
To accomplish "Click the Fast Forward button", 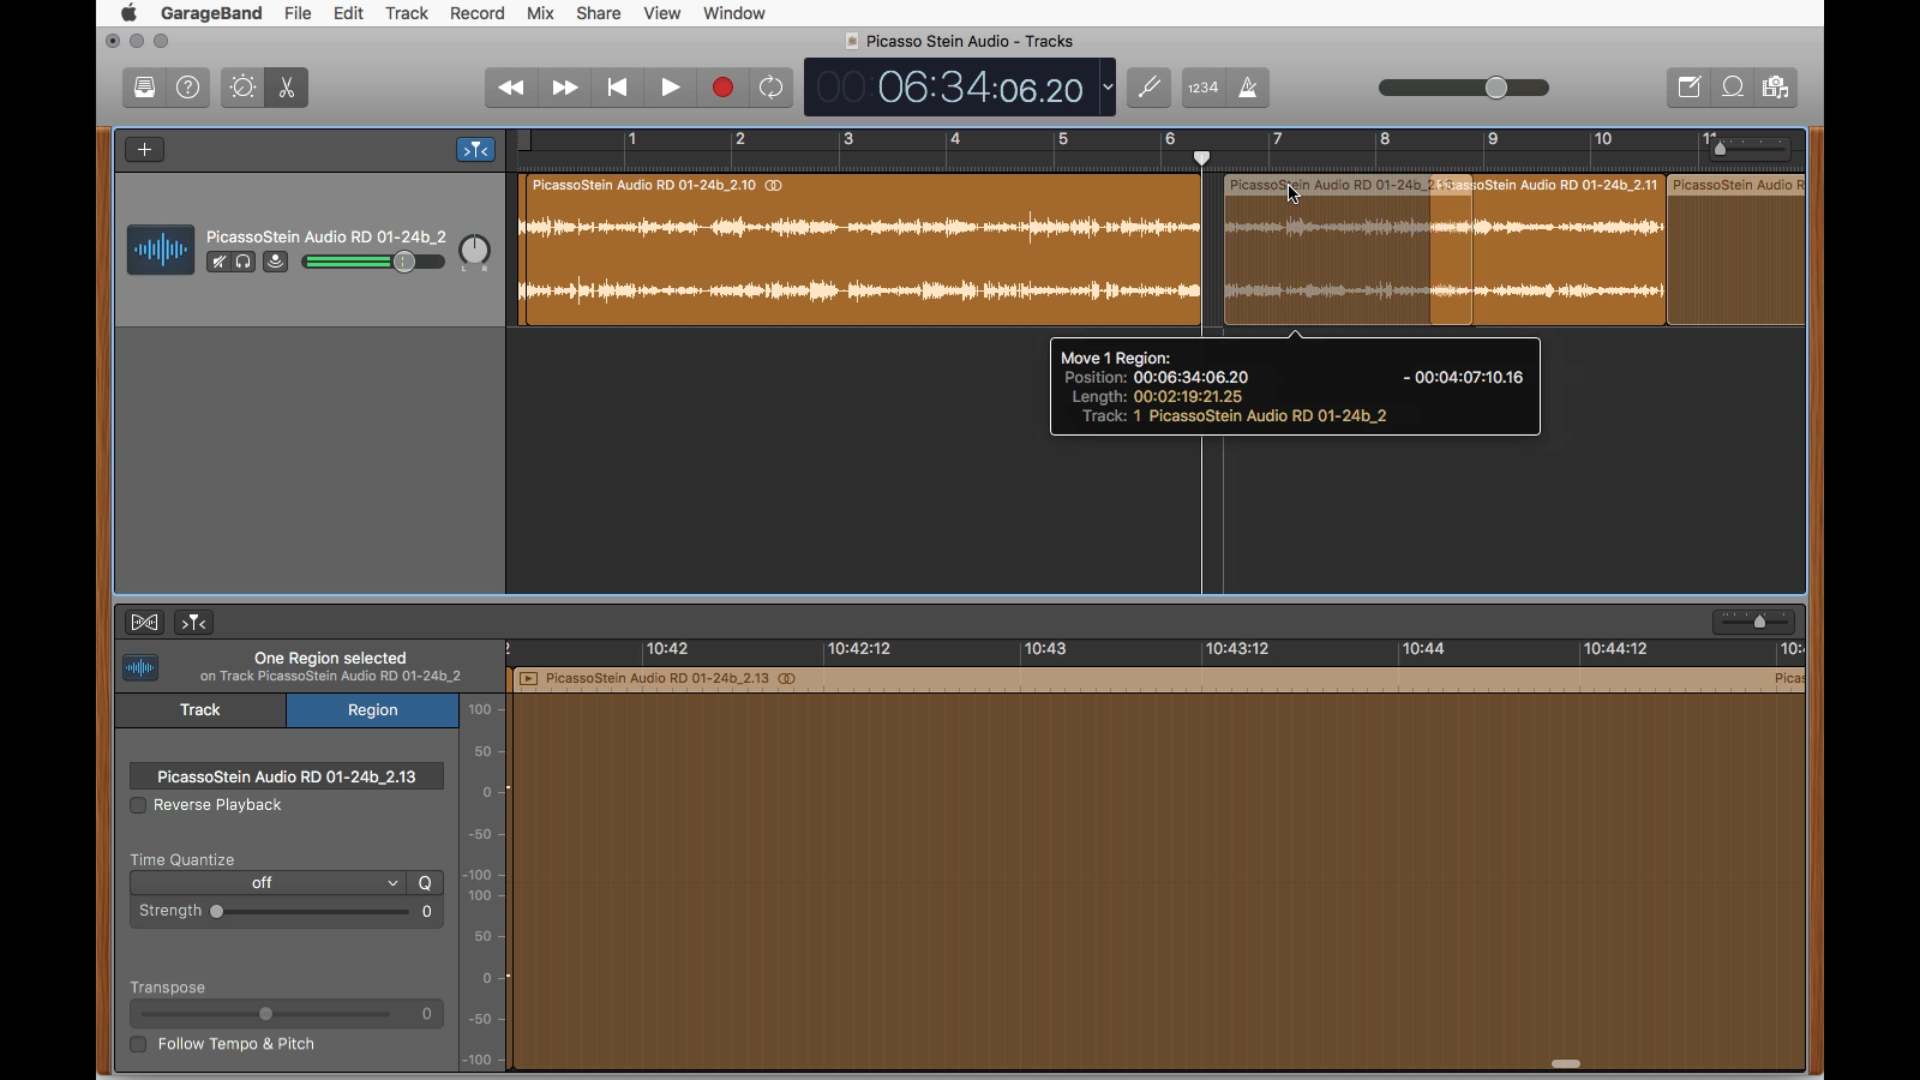I will coord(566,88).
